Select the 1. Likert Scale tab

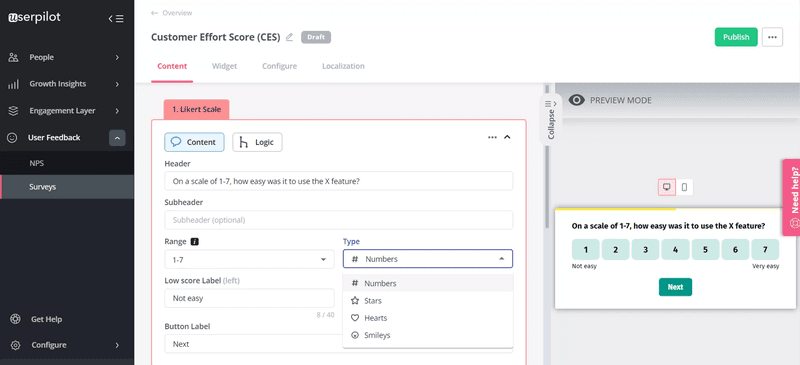click(196, 109)
